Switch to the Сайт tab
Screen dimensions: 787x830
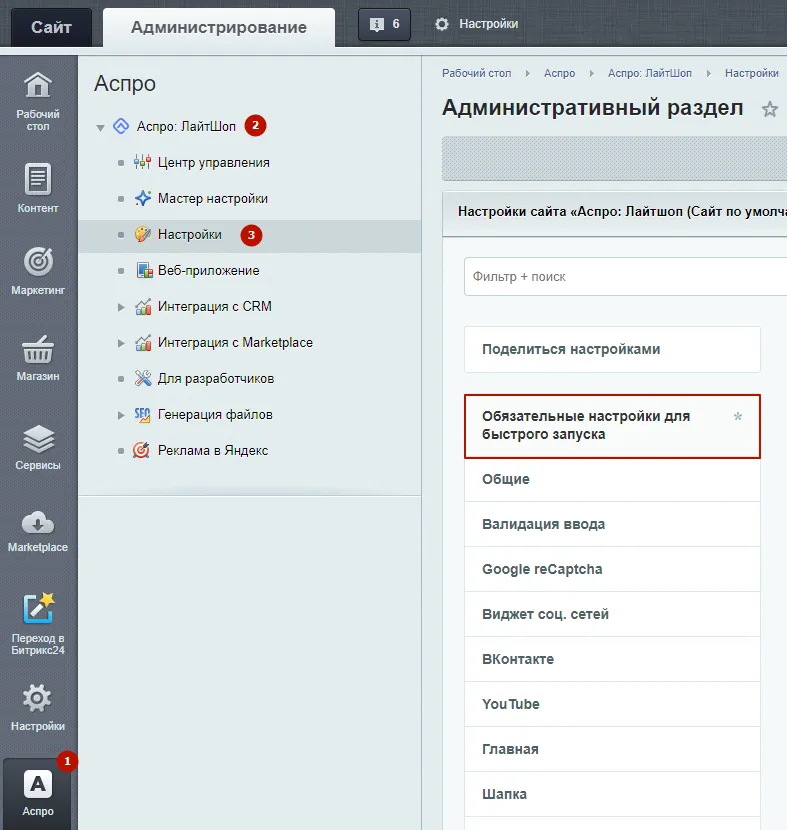51,27
